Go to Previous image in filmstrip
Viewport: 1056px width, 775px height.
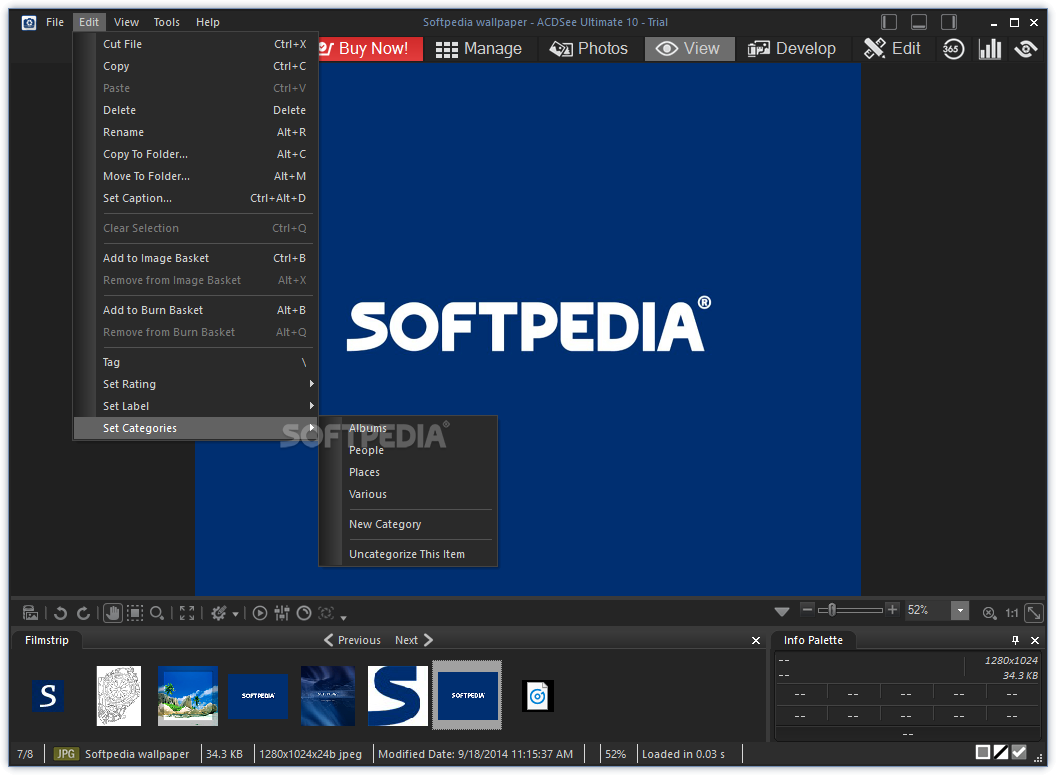pyautogui.click(x=352, y=640)
